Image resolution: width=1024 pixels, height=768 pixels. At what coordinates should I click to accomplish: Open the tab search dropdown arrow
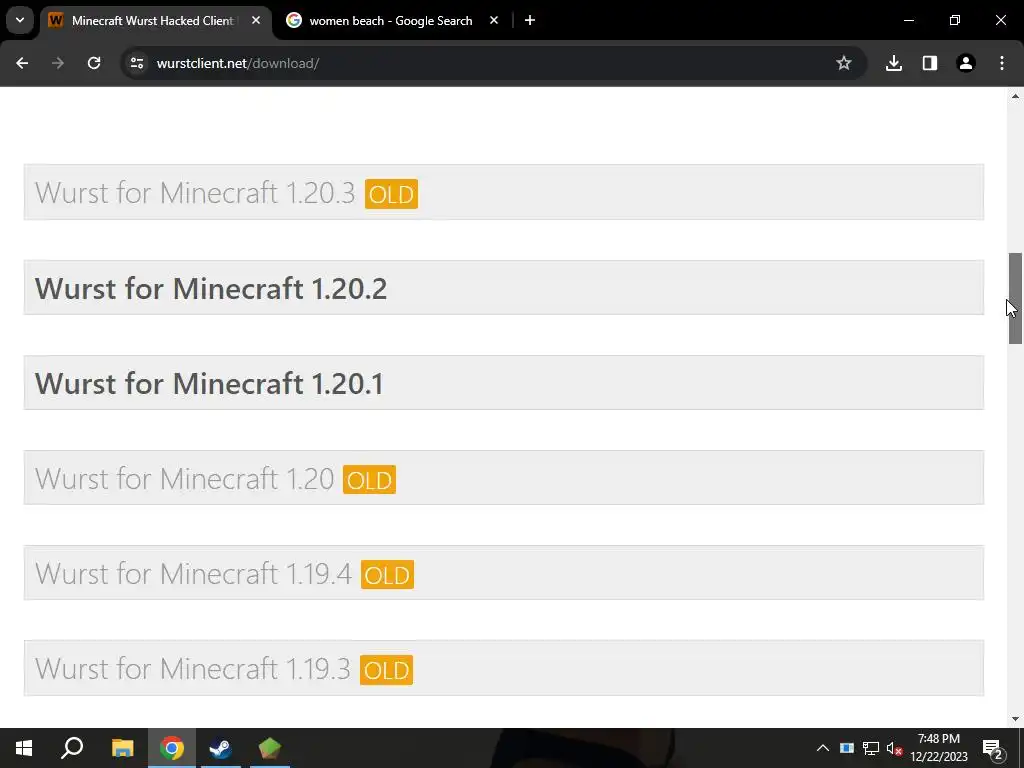pyautogui.click(x=20, y=20)
